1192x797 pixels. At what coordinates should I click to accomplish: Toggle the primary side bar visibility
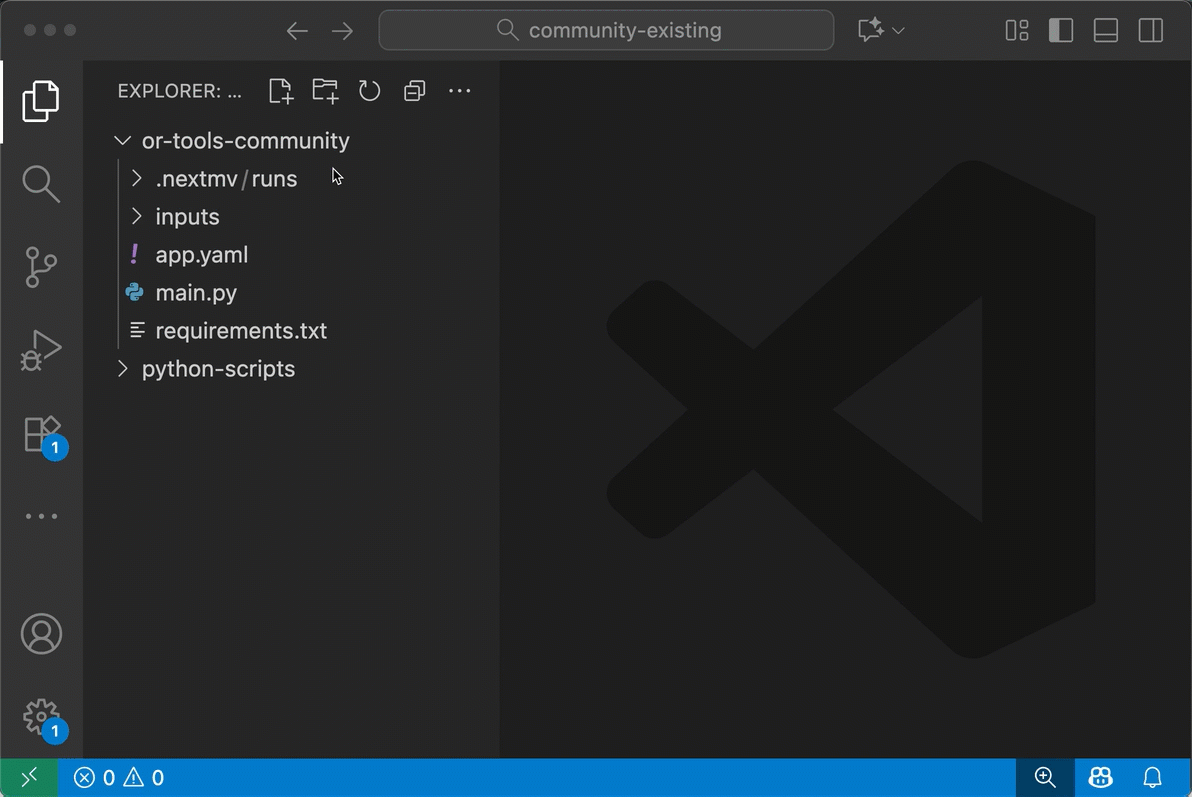coord(1060,30)
